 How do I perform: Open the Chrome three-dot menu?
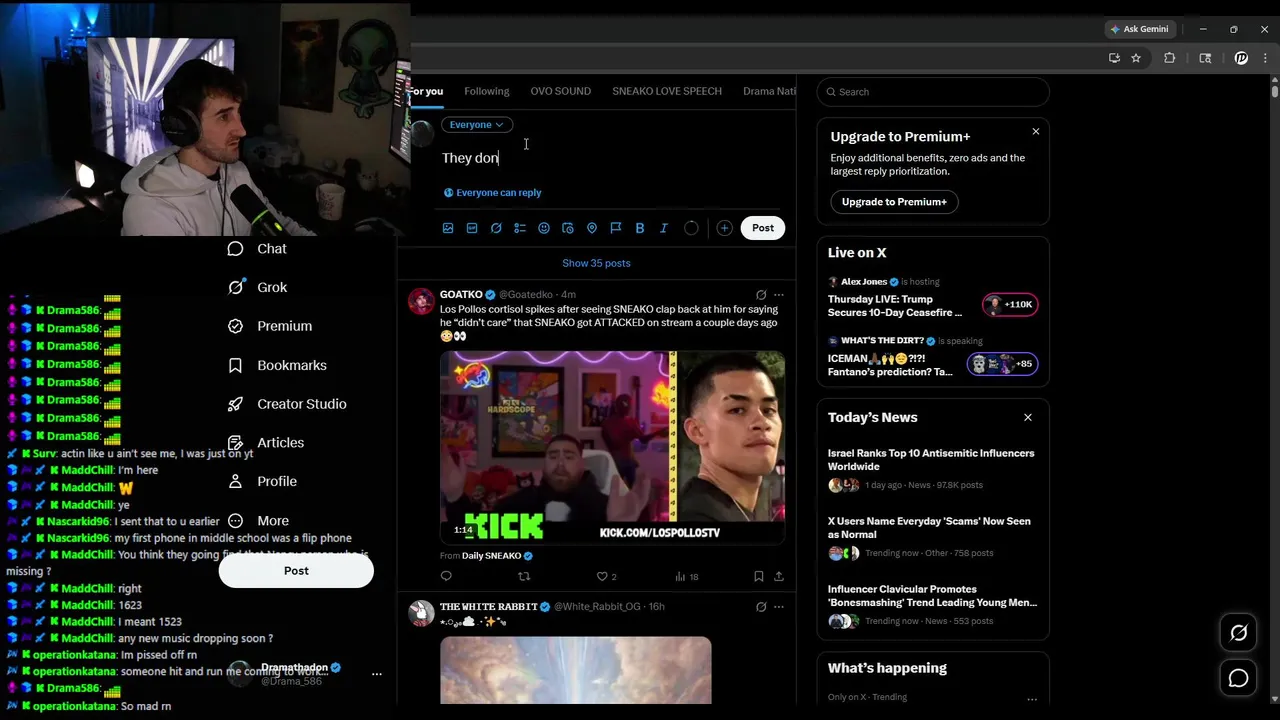click(1265, 58)
